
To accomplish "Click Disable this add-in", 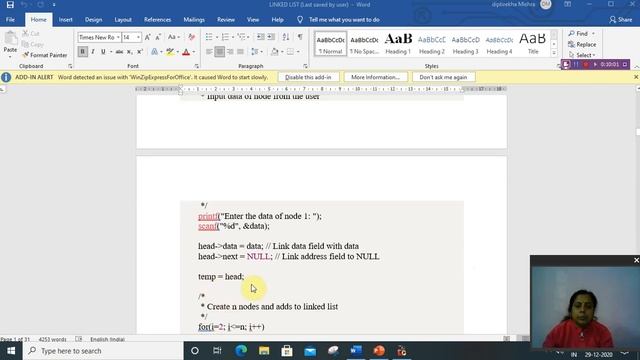I will (x=308, y=77).
